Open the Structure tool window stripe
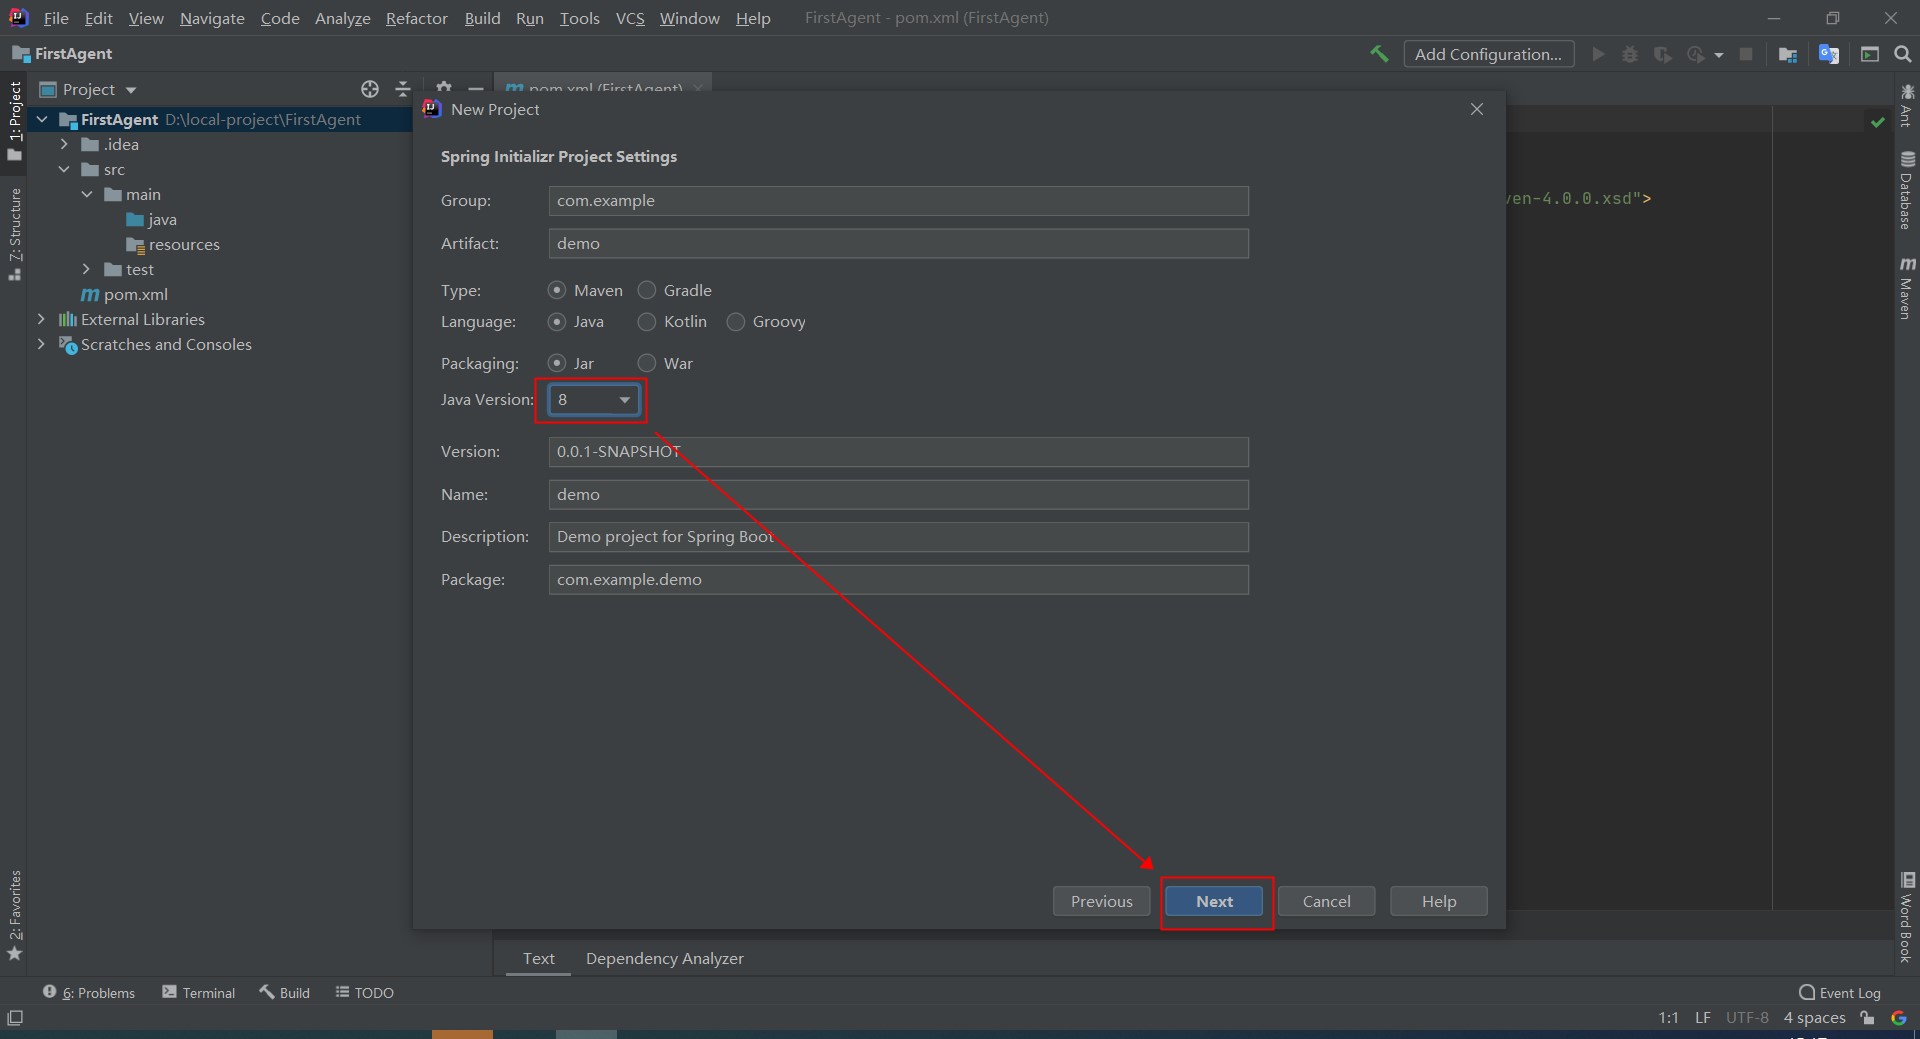The width and height of the screenshot is (1920, 1039). tap(14, 233)
